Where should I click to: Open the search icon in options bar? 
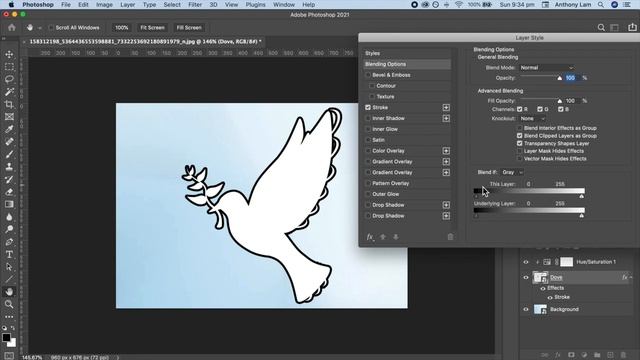(x=601, y=28)
